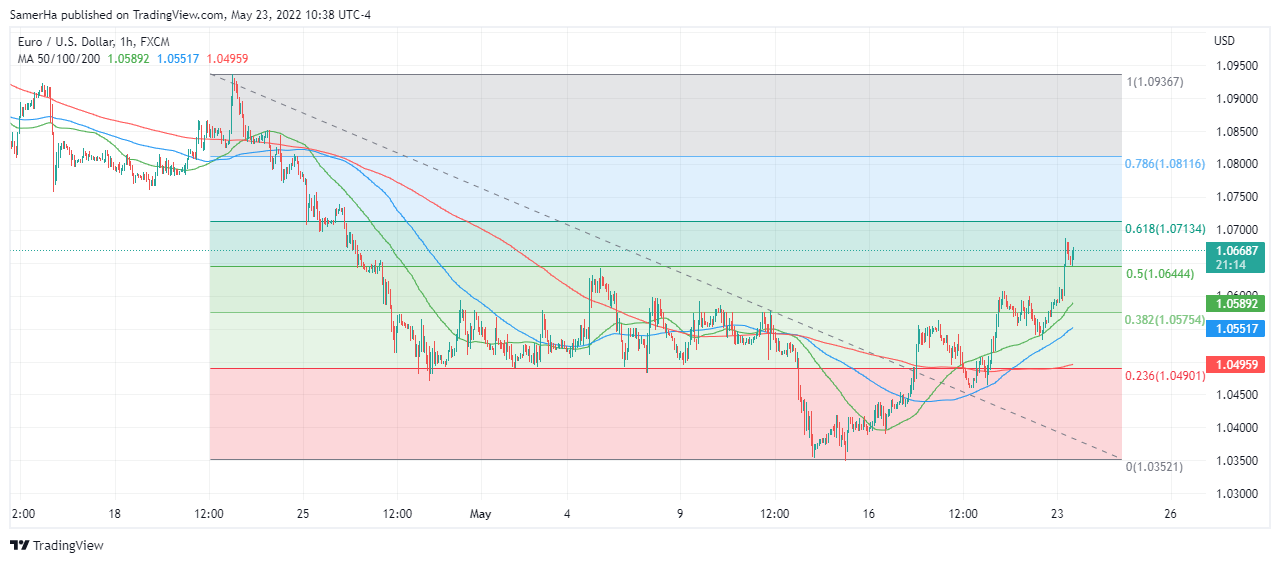The width and height of the screenshot is (1280, 563).
Task: Select the 0.382(1.05754) retracement label
Action: [1165, 320]
